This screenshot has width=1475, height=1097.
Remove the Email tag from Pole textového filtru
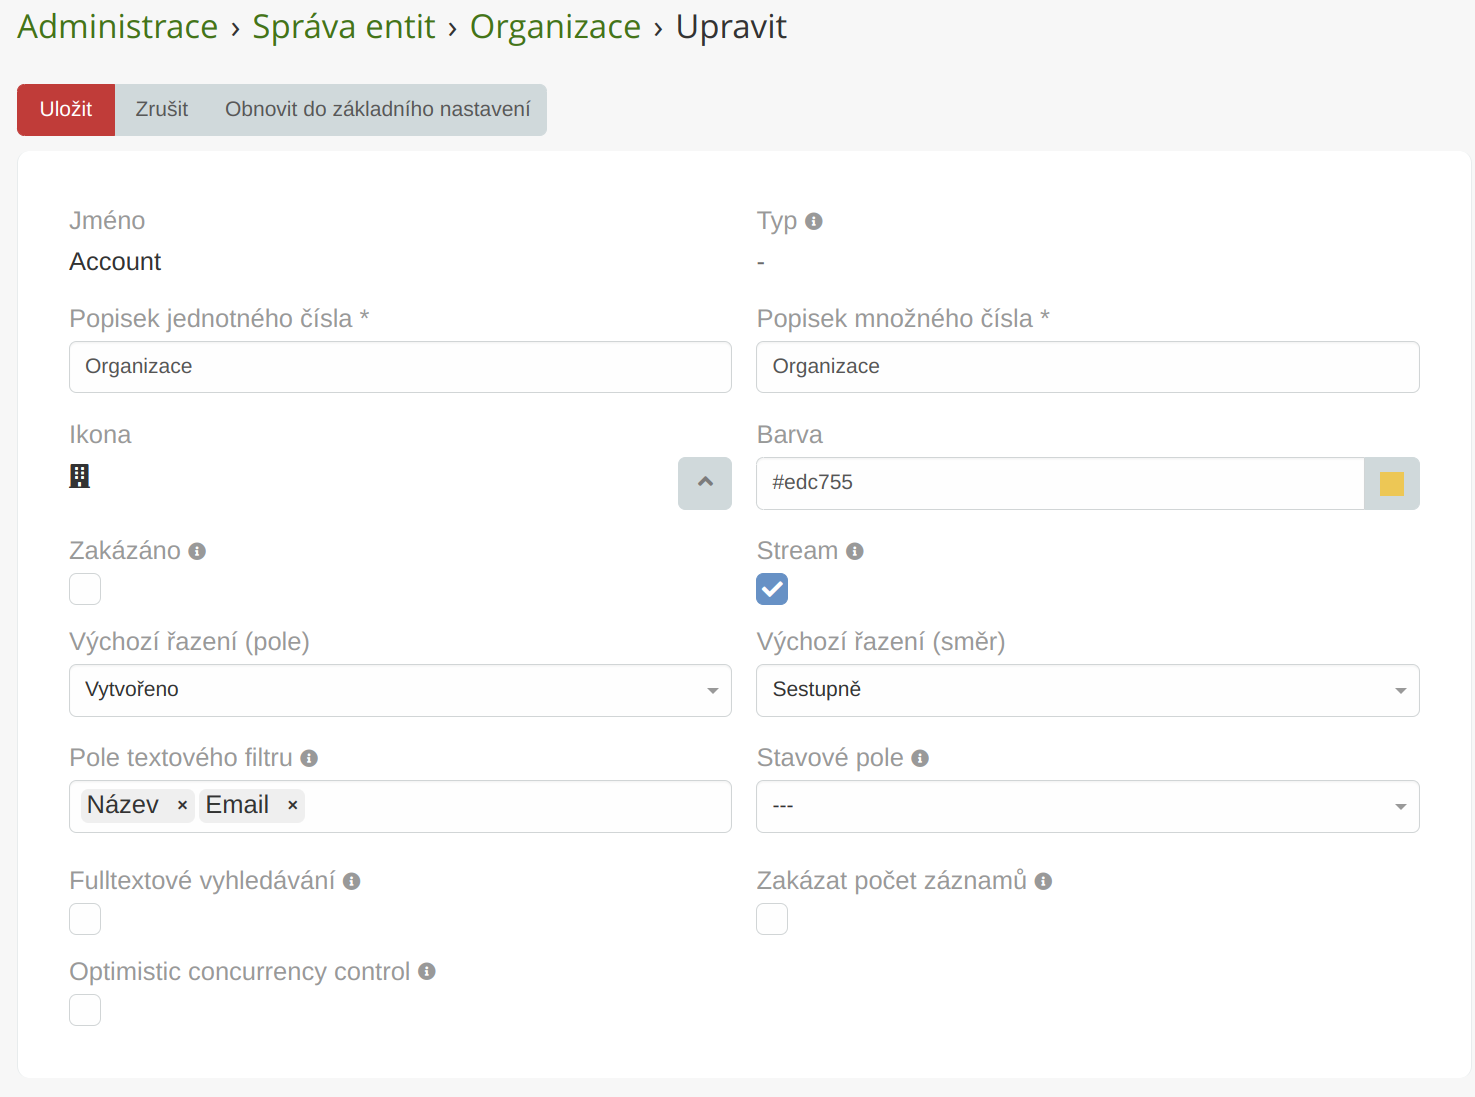pyautogui.click(x=292, y=805)
